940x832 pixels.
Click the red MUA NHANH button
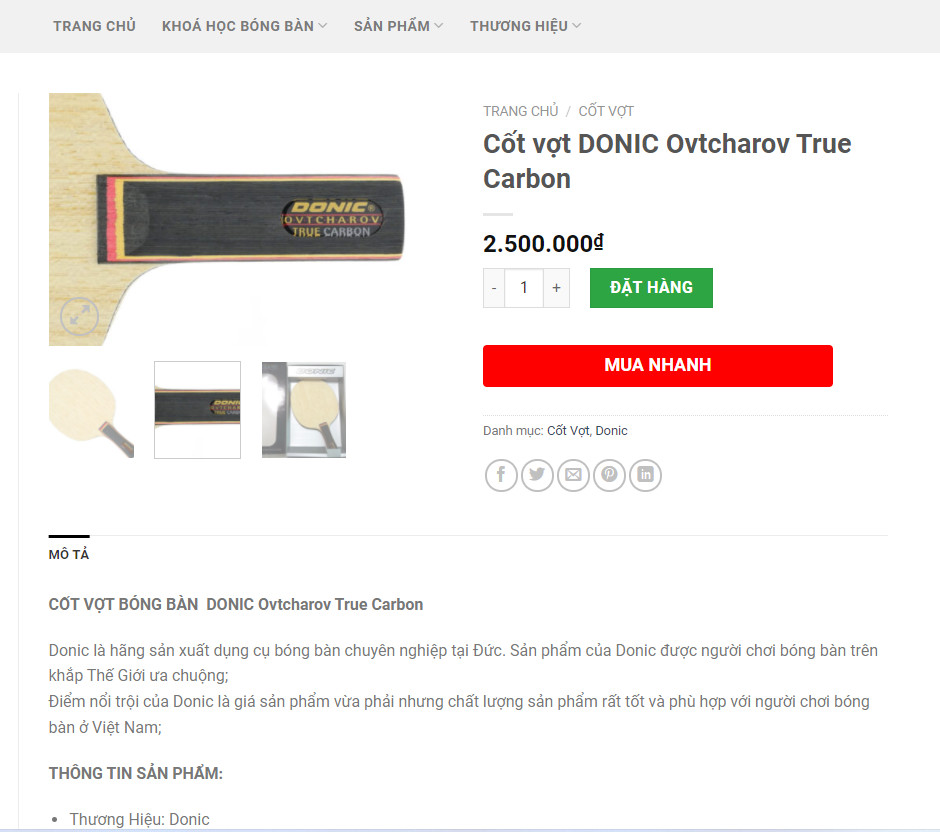(658, 366)
